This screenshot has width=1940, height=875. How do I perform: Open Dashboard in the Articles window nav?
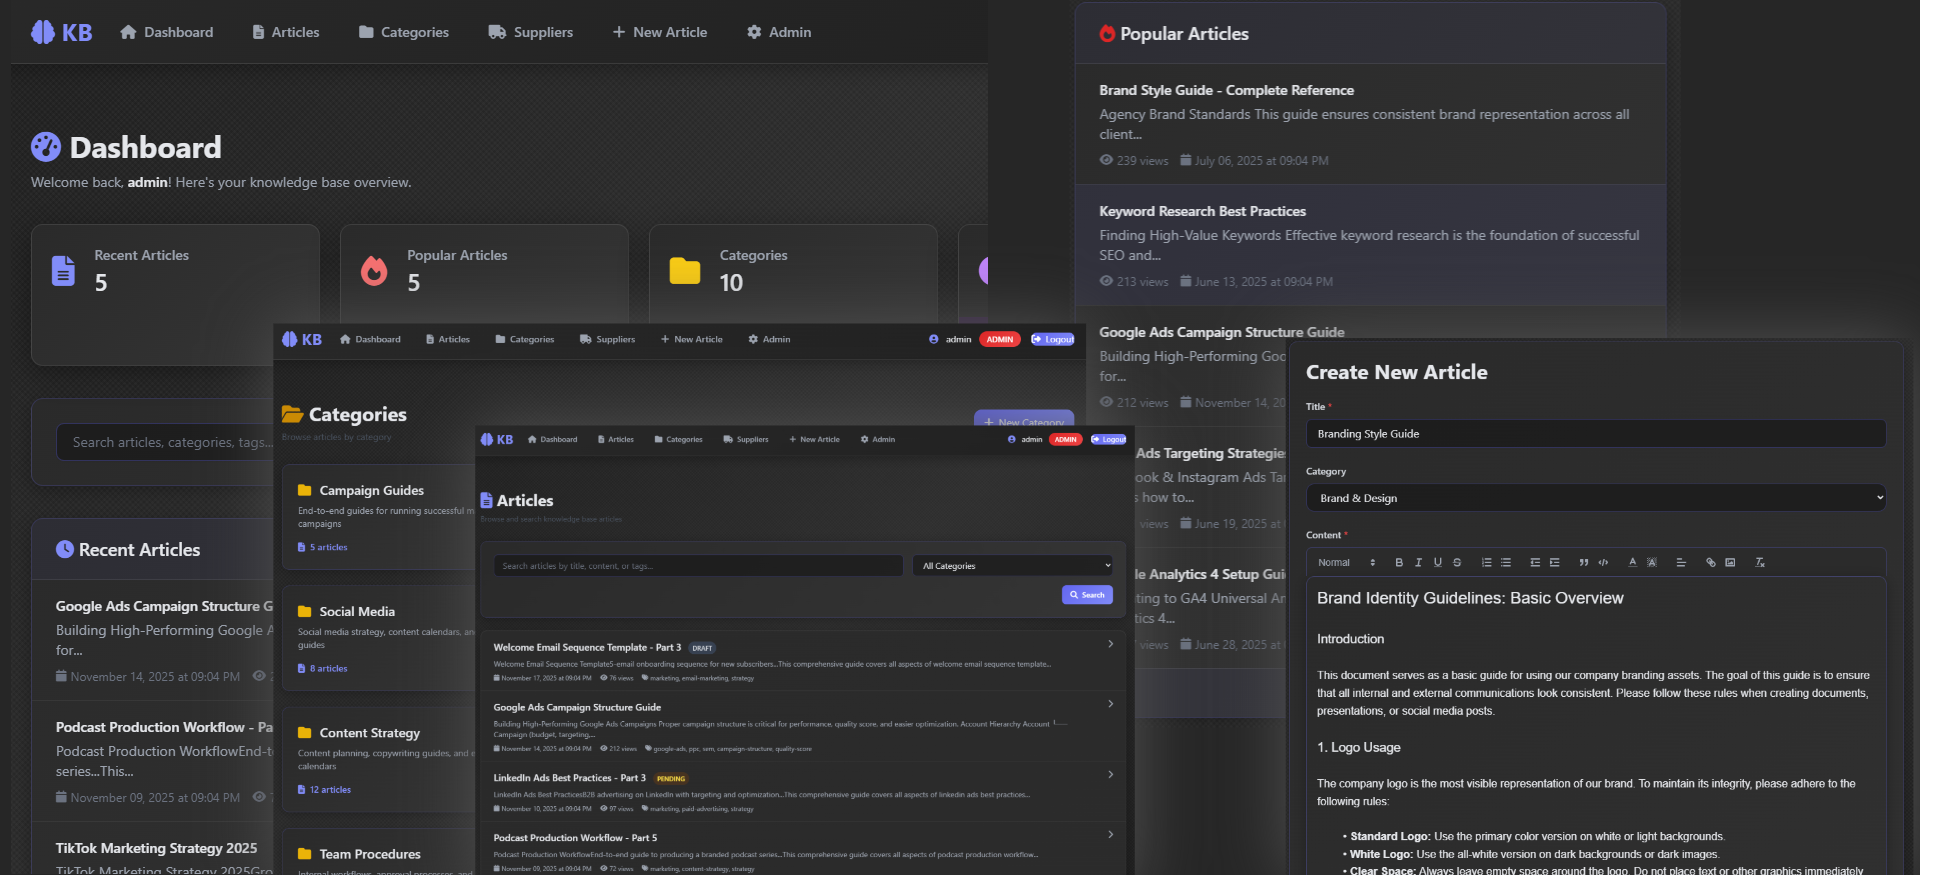click(553, 439)
